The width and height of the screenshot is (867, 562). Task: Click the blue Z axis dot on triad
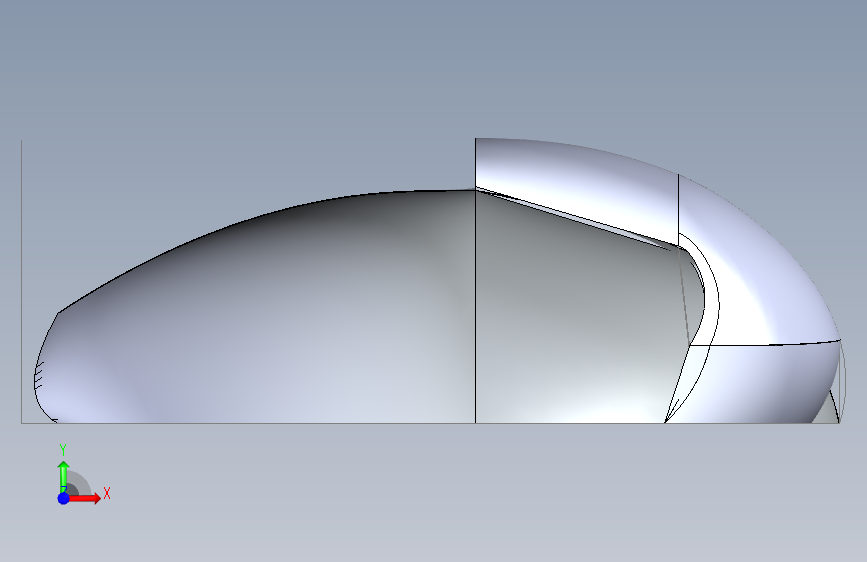point(64,498)
